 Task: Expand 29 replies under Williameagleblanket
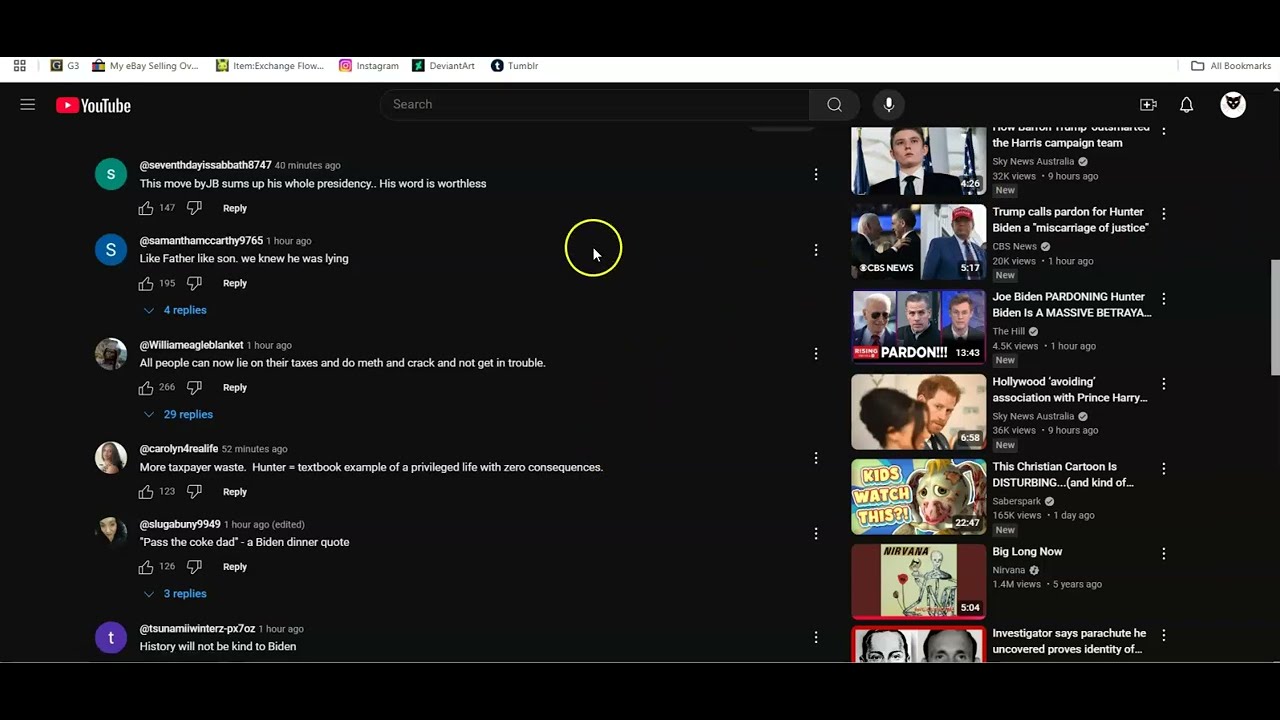tap(178, 414)
